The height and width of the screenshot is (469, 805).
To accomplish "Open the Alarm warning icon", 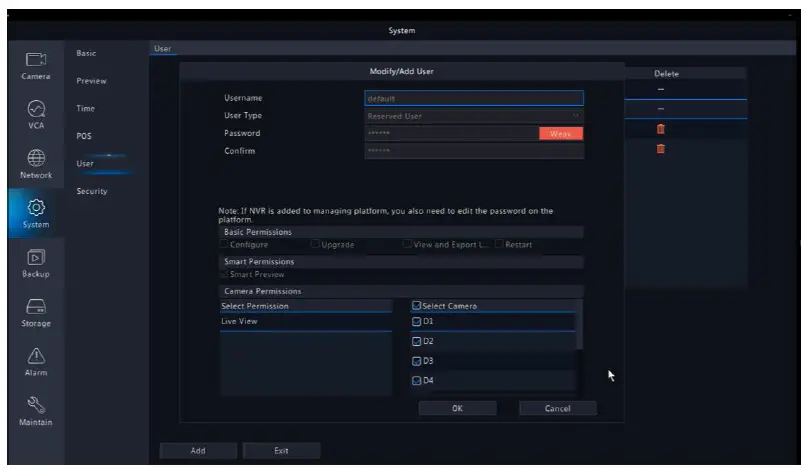I will click(36, 356).
